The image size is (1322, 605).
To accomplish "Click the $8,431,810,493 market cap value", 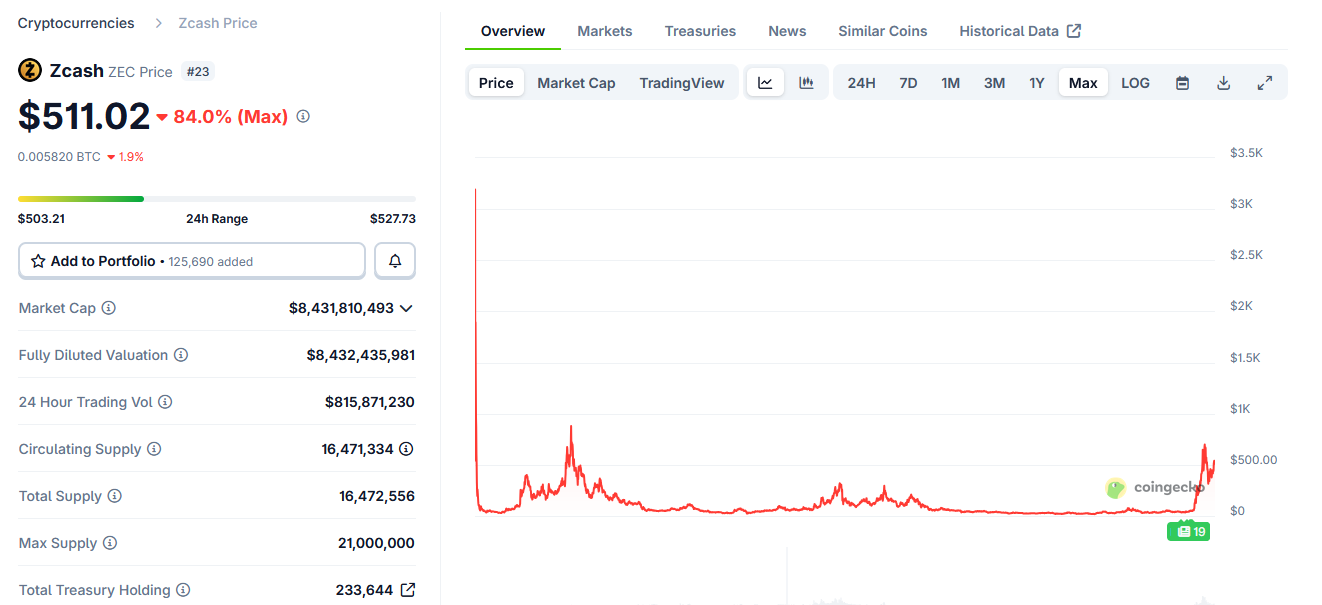I will point(341,308).
